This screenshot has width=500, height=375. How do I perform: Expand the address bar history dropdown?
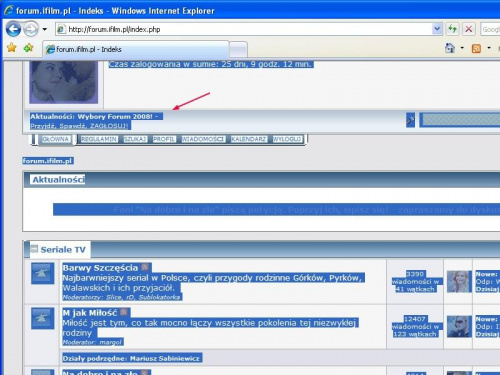tap(437, 29)
